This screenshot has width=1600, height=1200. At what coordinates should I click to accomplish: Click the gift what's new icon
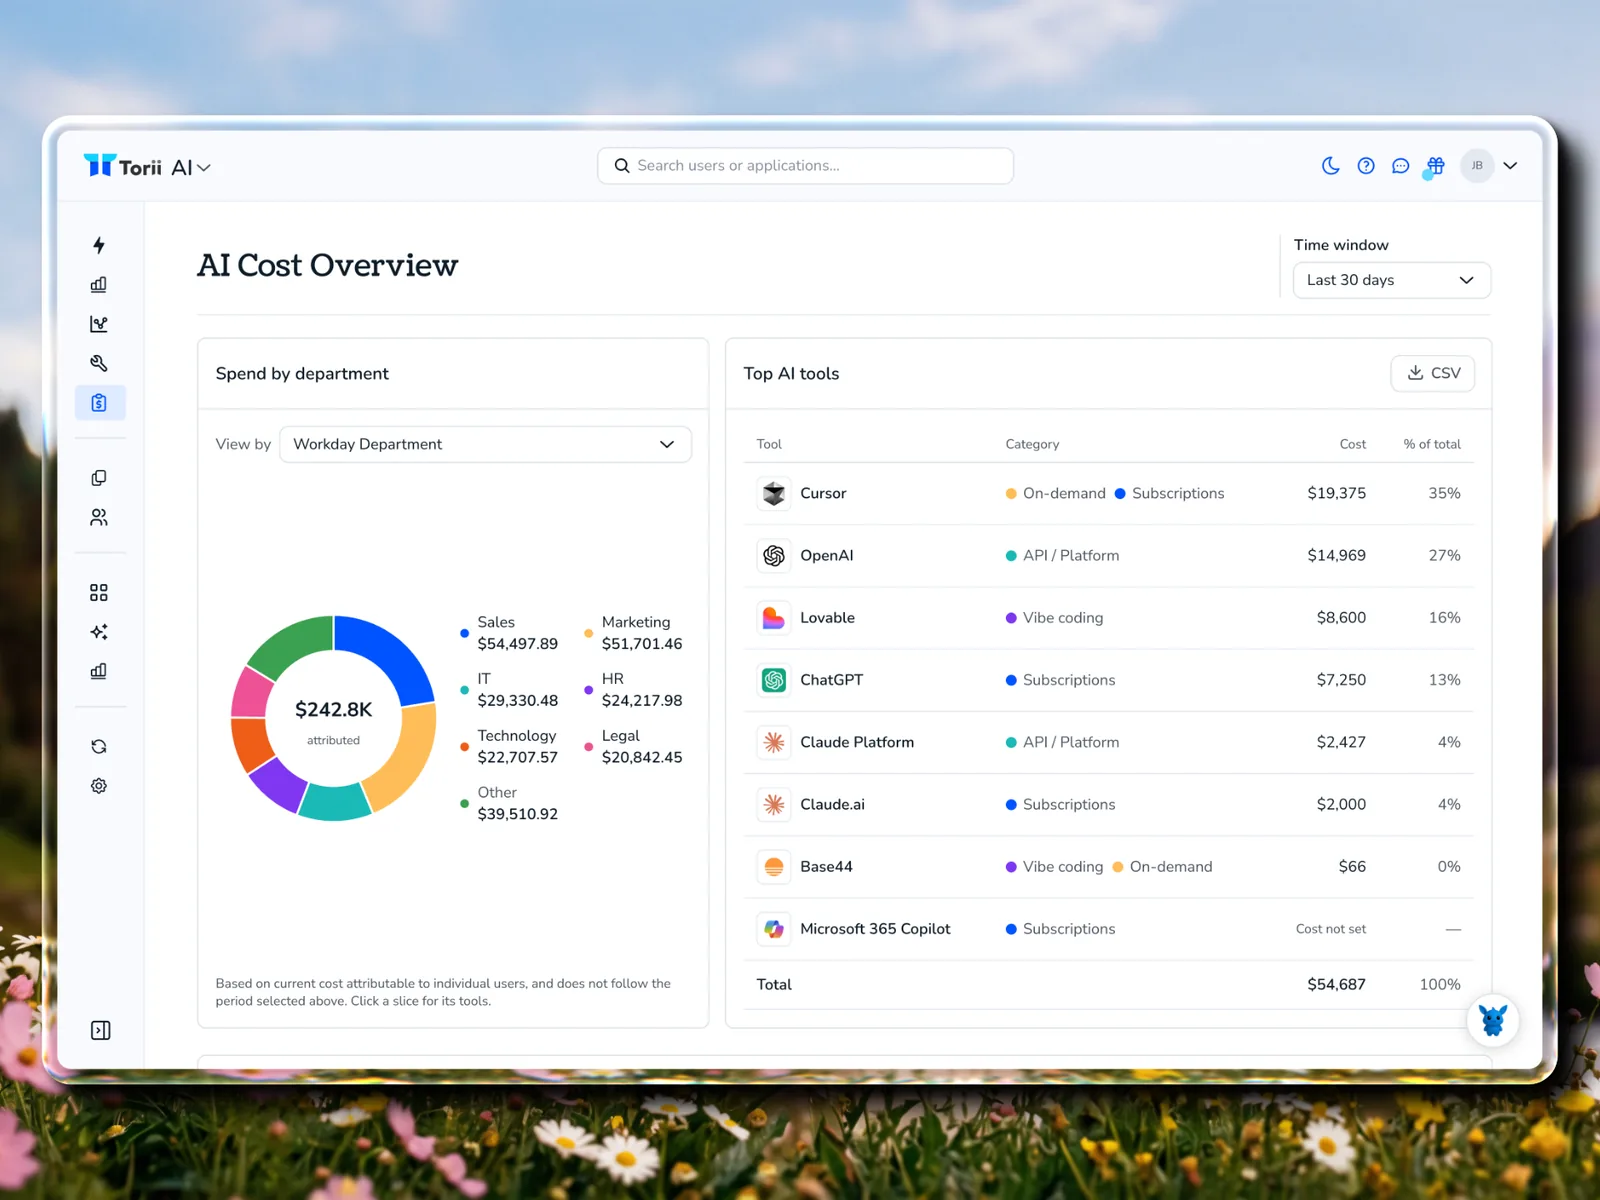(x=1436, y=166)
